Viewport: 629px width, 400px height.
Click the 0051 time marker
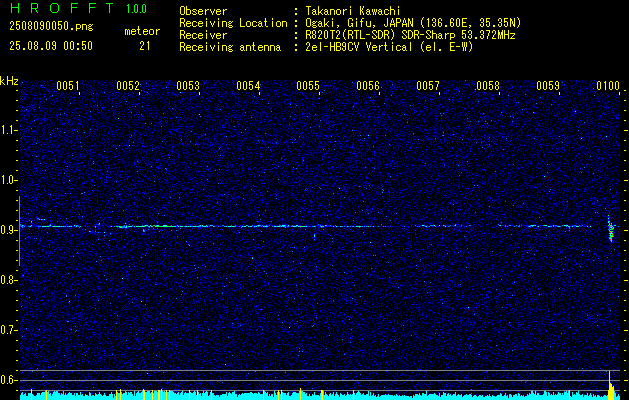(x=67, y=86)
